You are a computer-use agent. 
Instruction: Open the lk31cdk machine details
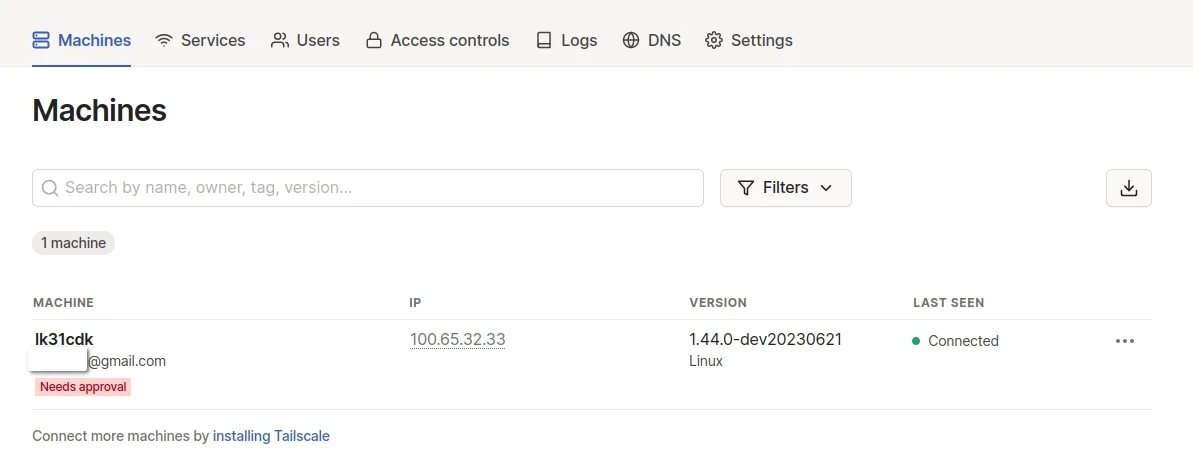[64, 339]
